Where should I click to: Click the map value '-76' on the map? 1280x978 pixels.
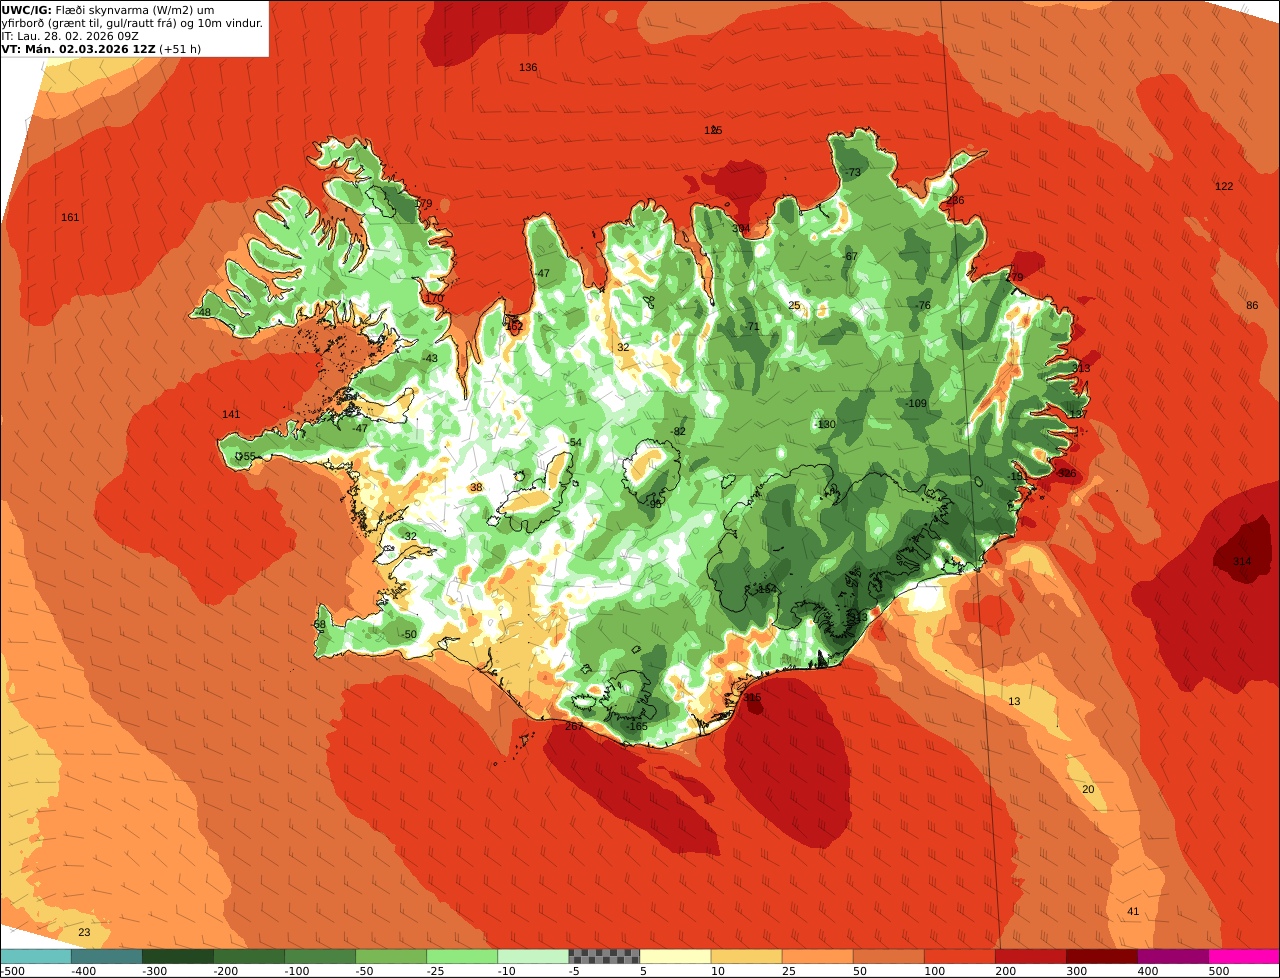point(922,305)
